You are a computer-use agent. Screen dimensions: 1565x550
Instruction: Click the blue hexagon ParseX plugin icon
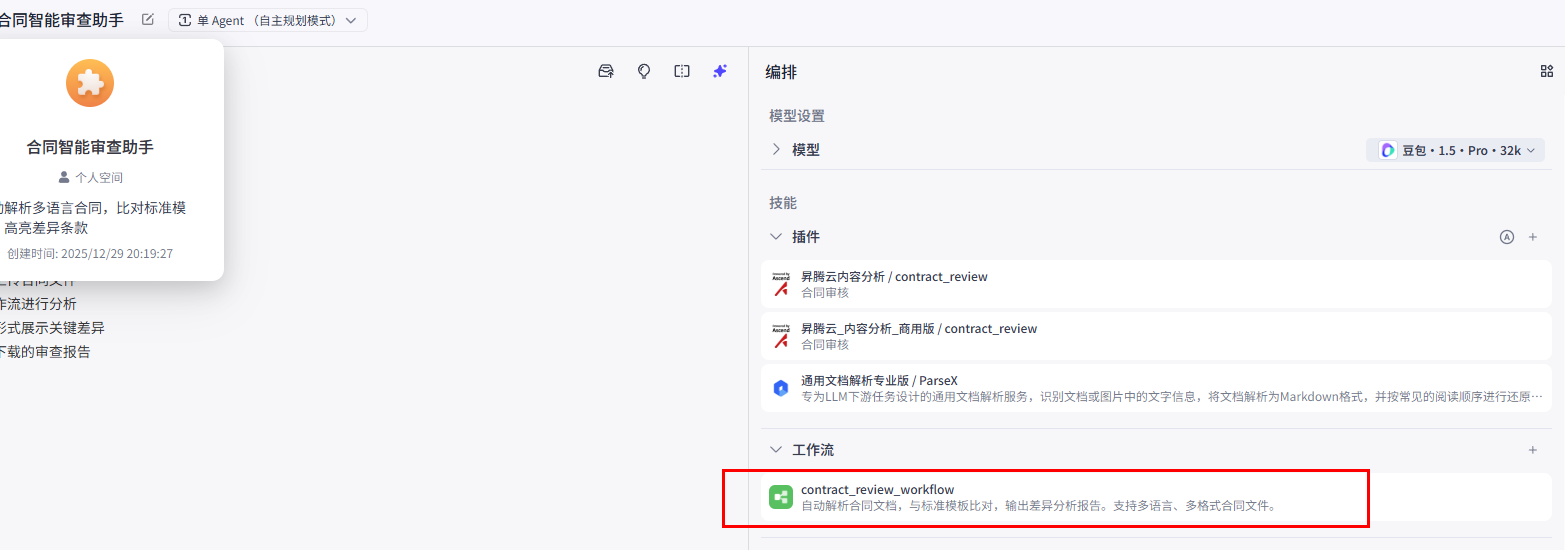click(781, 388)
